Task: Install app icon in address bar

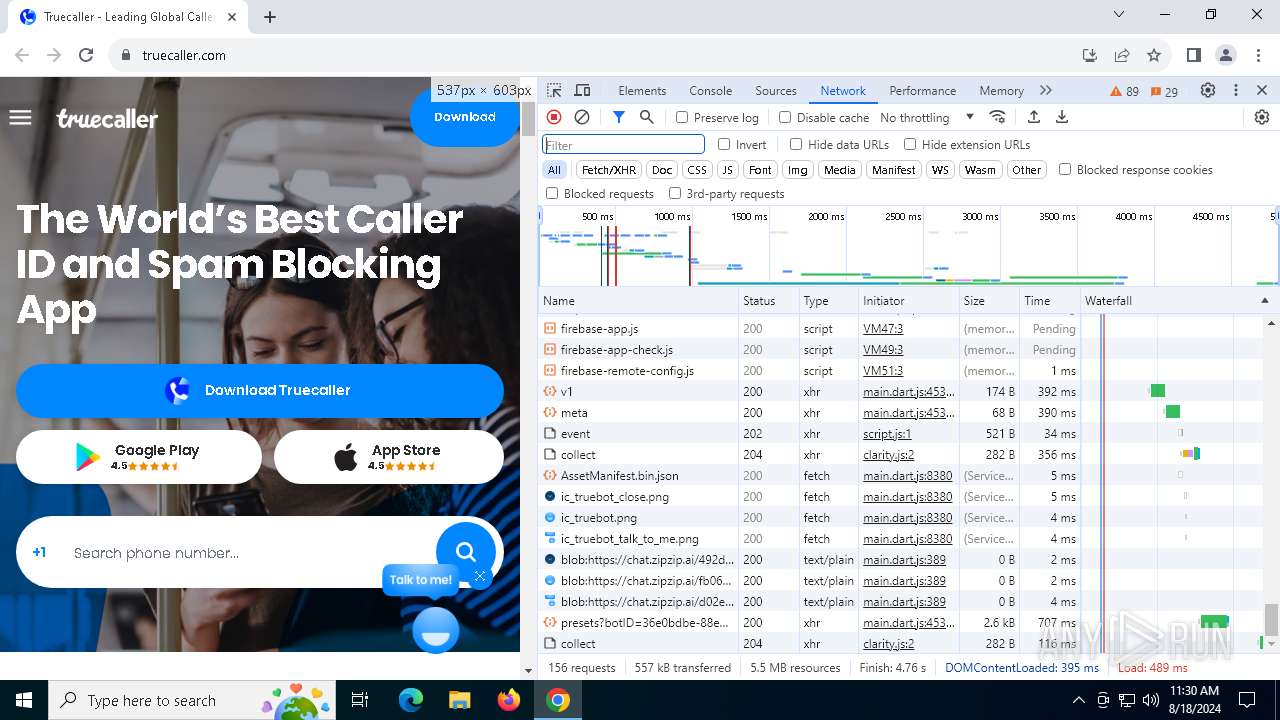Action: [x=1090, y=55]
